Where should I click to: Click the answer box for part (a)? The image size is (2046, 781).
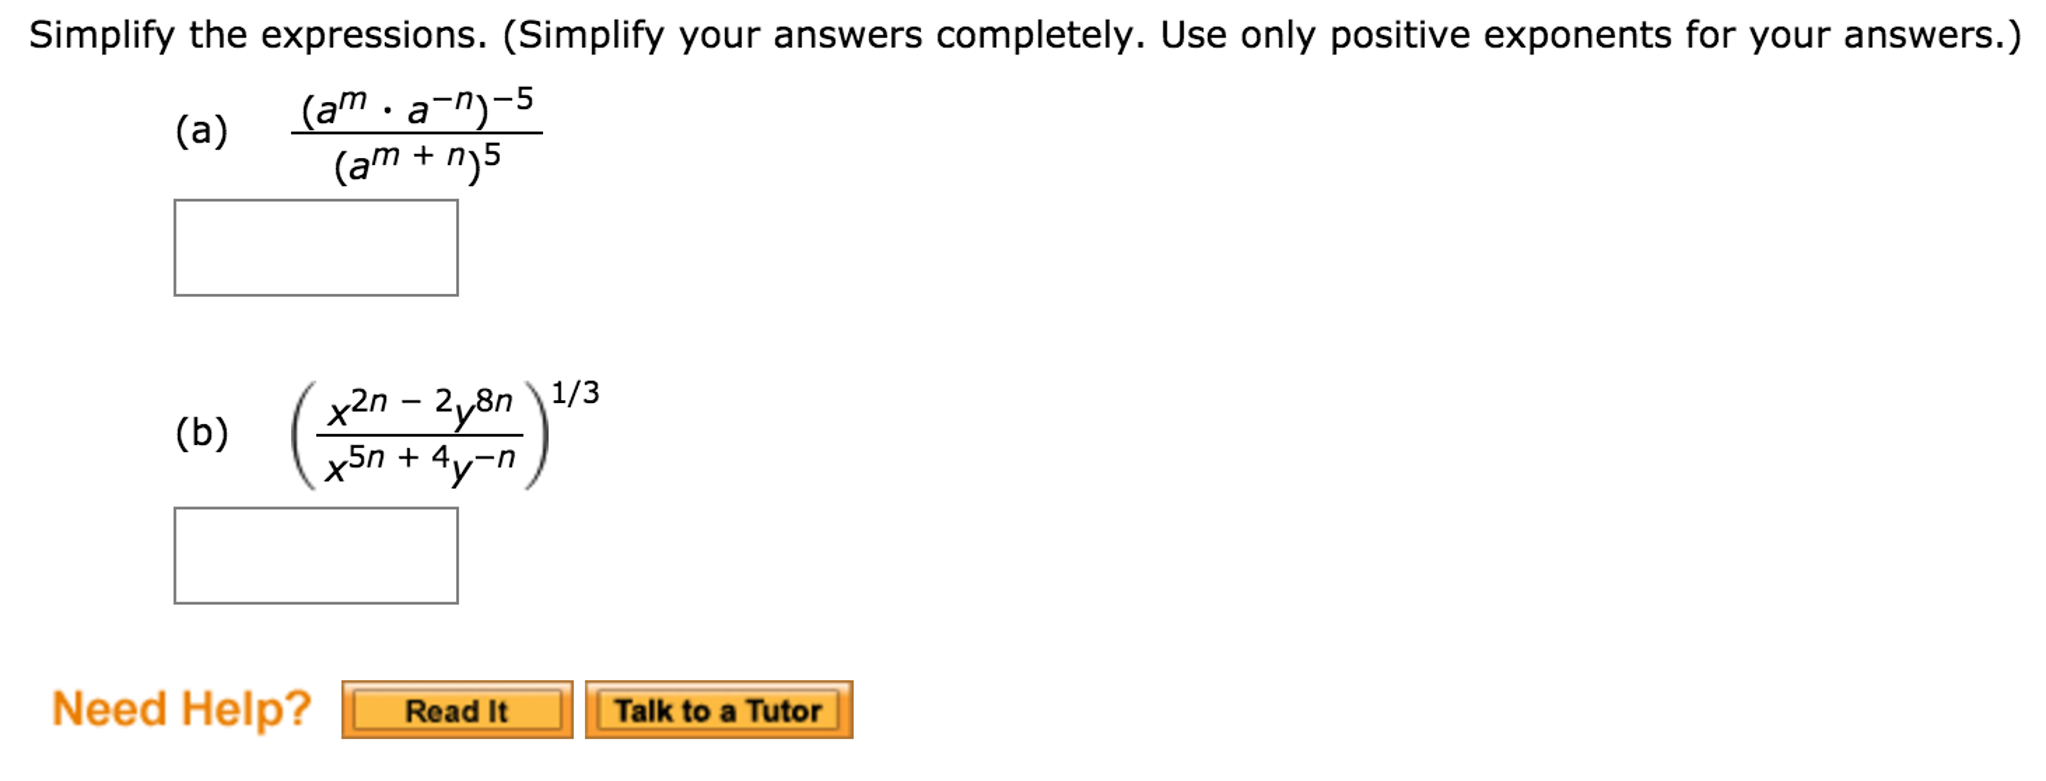[x=316, y=248]
